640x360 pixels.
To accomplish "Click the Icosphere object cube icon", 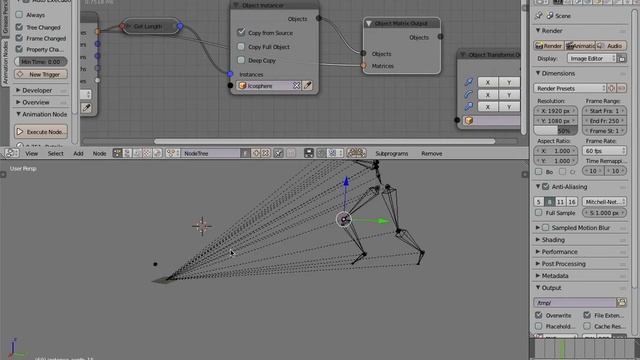I will [242, 86].
